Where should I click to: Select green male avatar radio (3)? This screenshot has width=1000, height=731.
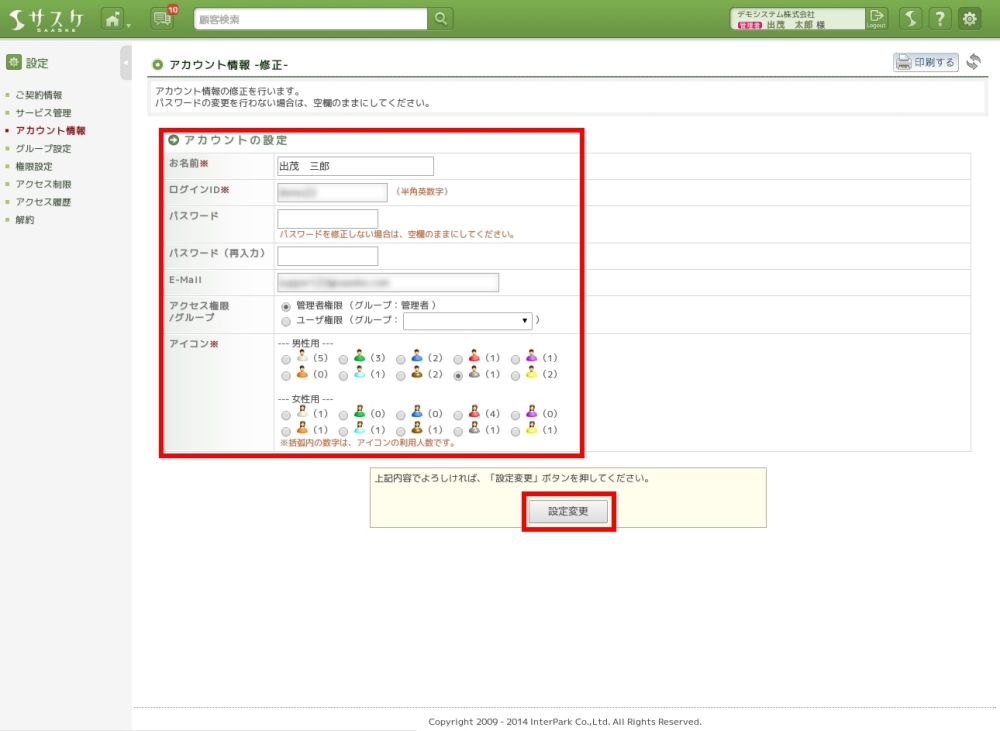(x=343, y=360)
